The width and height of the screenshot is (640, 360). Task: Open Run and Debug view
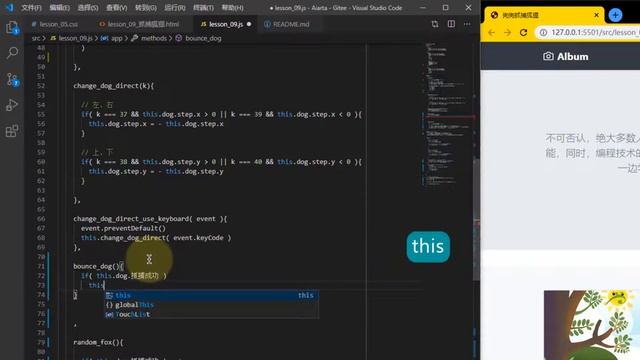(x=12, y=105)
